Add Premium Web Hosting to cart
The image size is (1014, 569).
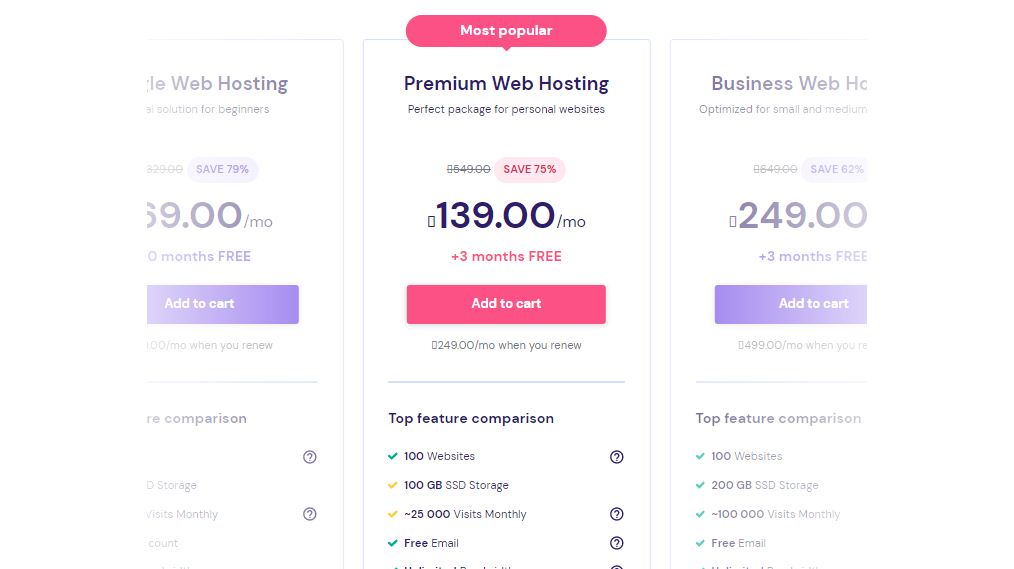(506, 304)
